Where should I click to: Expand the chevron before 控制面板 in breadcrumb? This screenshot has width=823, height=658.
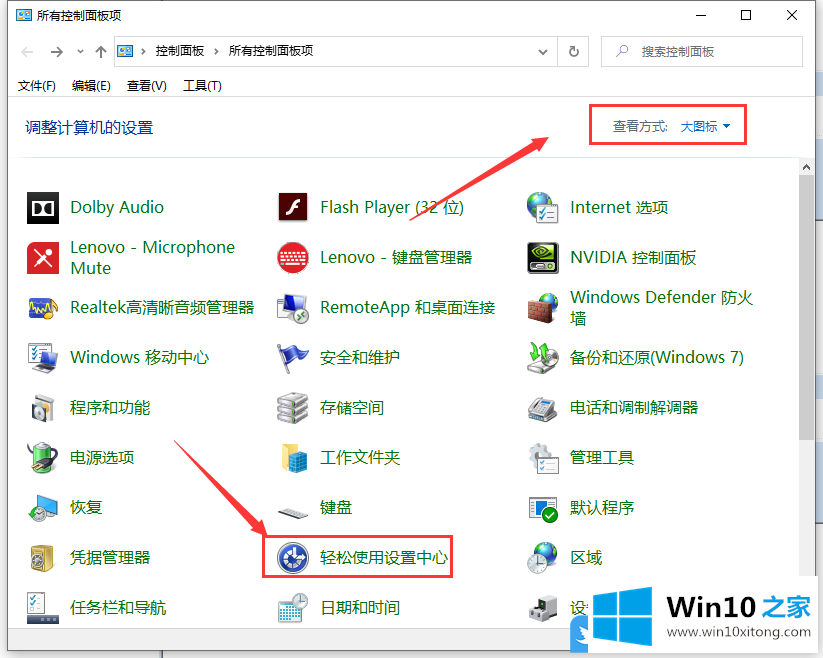click(x=143, y=51)
